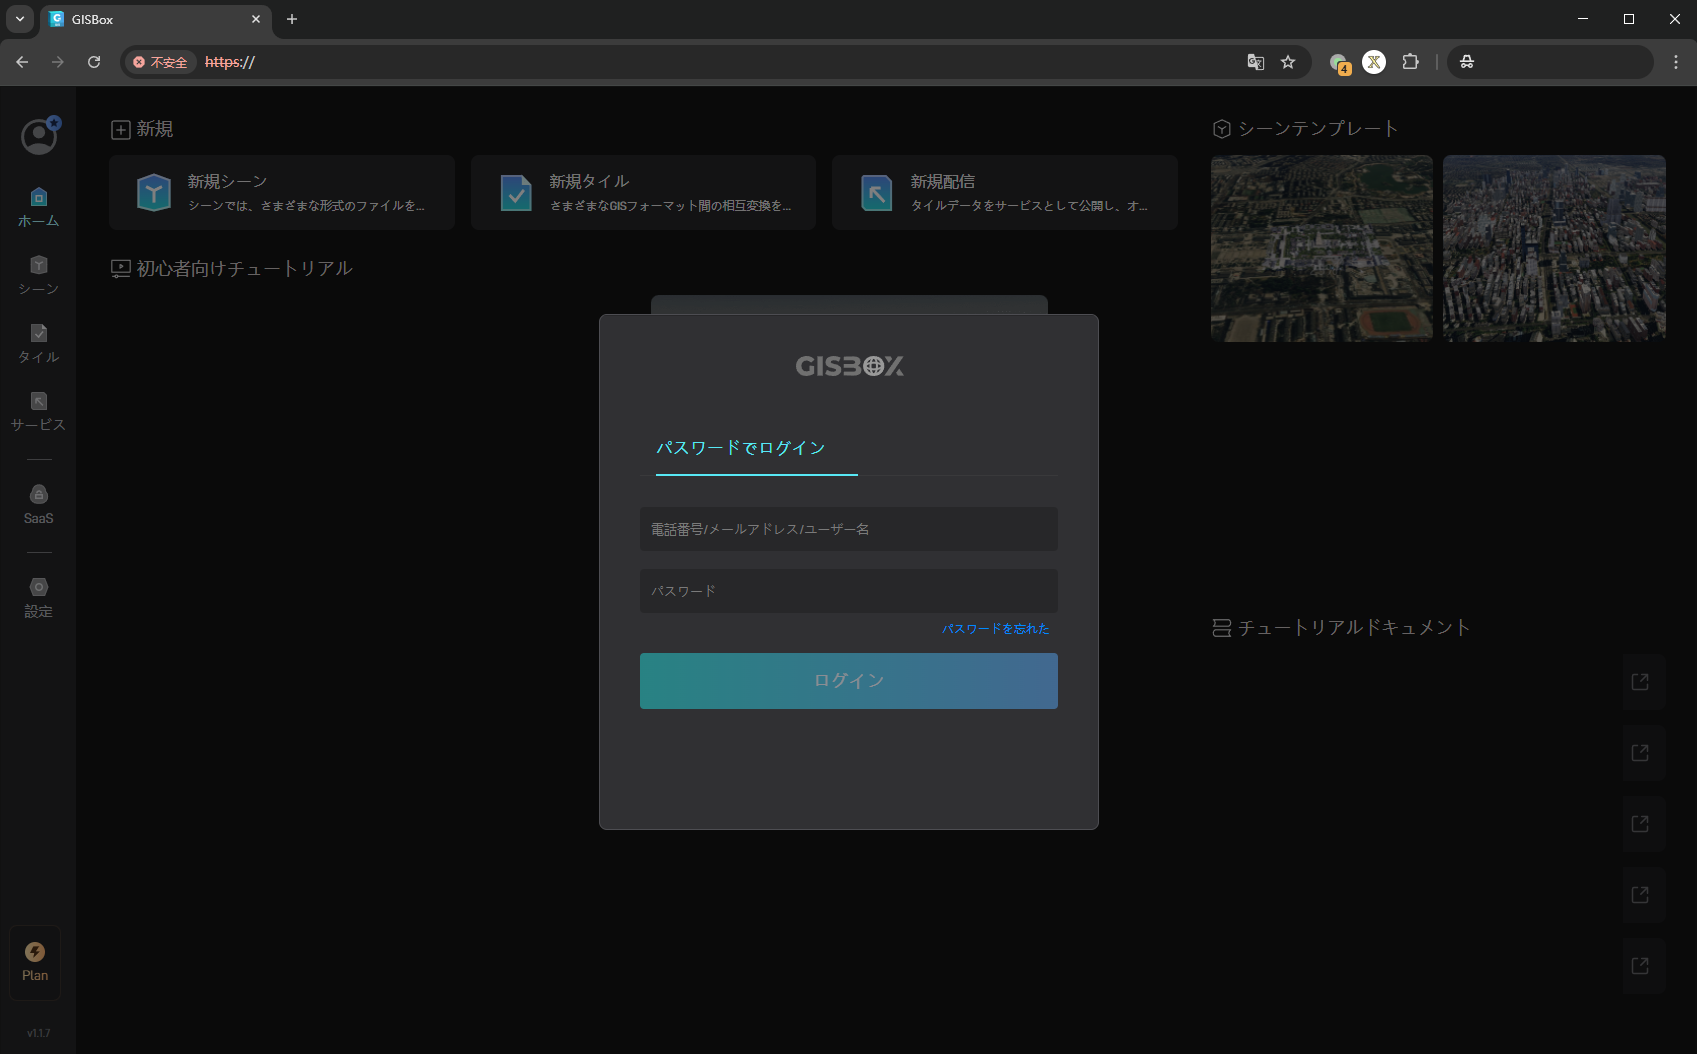Open タイル section in sidebar
The height and width of the screenshot is (1054, 1697).
point(38,344)
